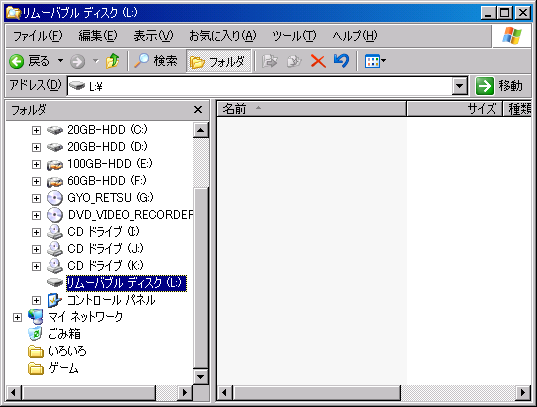The image size is (537, 407).
Task: Open Search via the magnifier icon
Action: coord(141,61)
